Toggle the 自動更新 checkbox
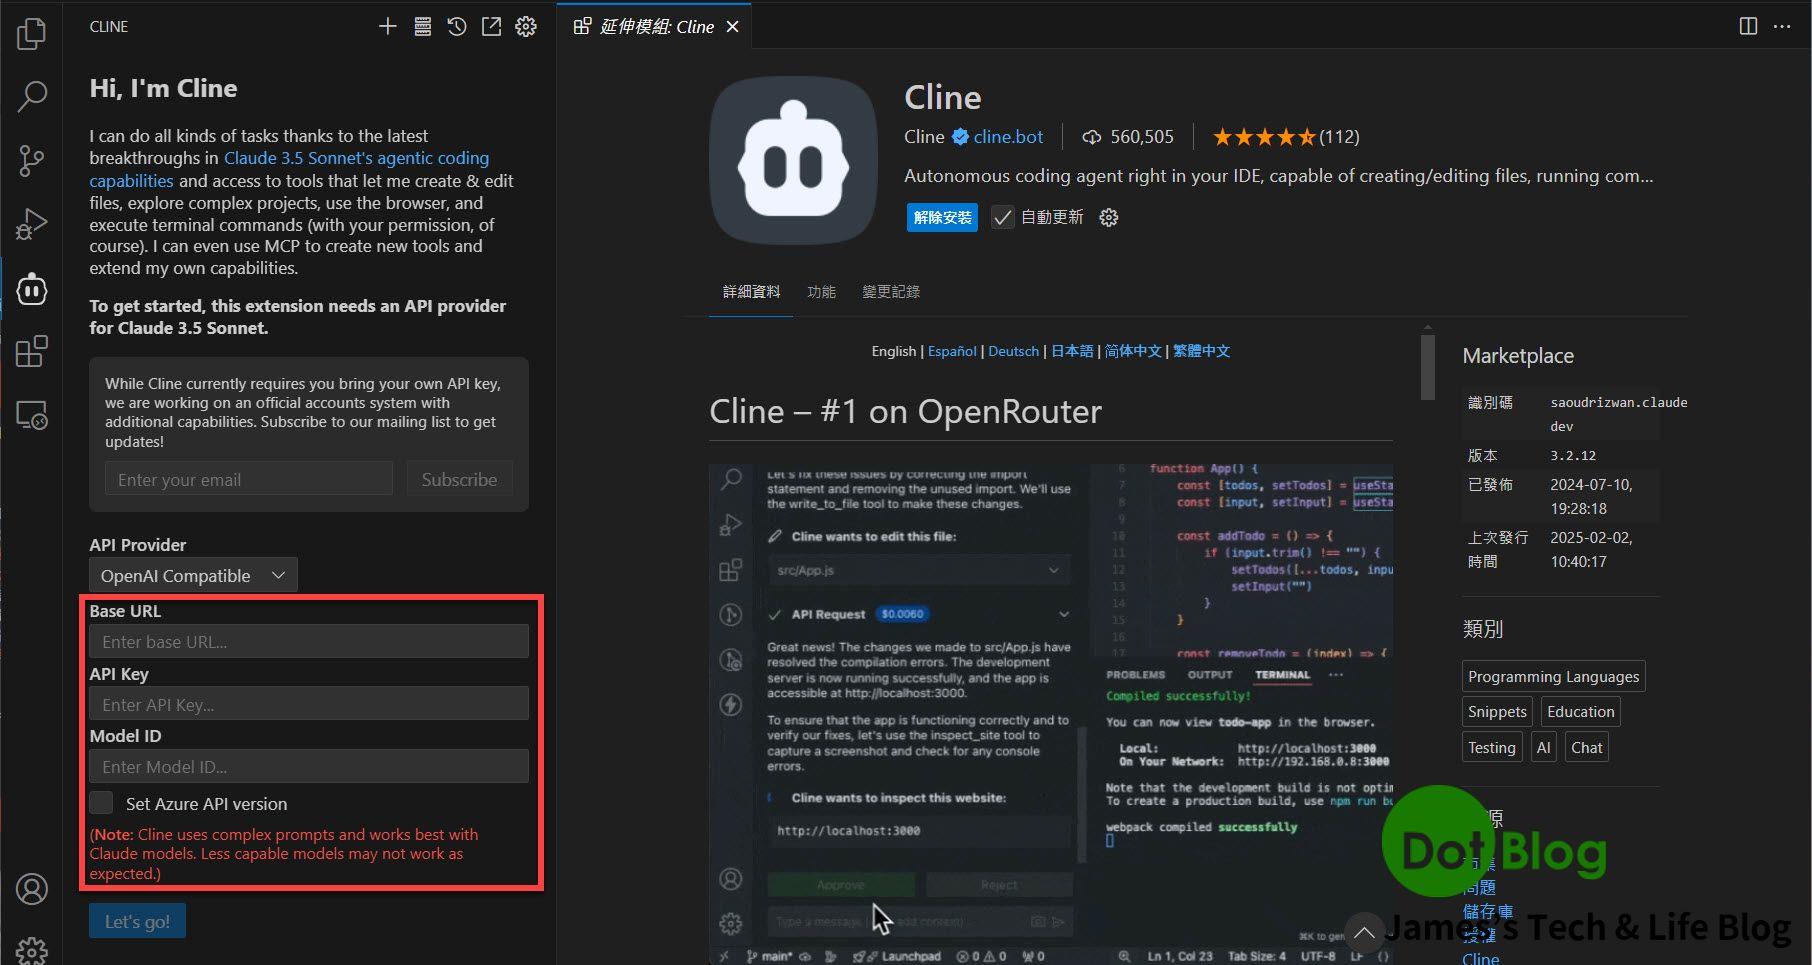This screenshot has width=1812, height=965. point(1002,217)
